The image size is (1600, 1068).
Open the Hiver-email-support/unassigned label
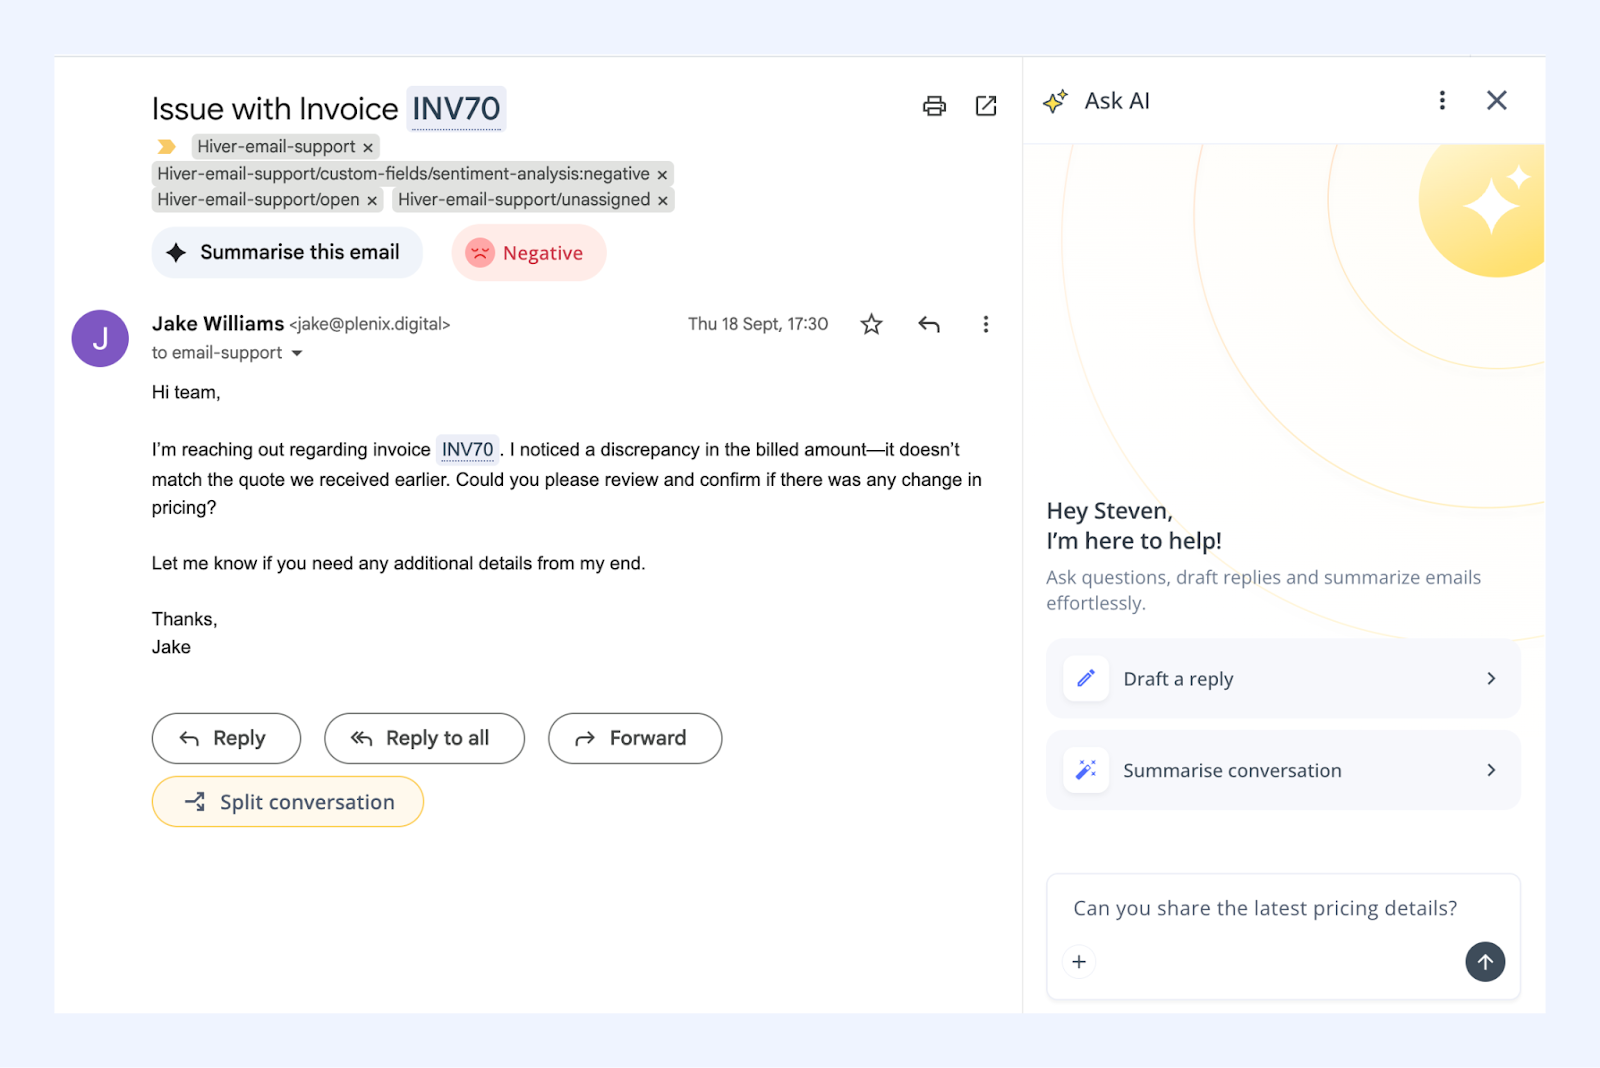(524, 200)
